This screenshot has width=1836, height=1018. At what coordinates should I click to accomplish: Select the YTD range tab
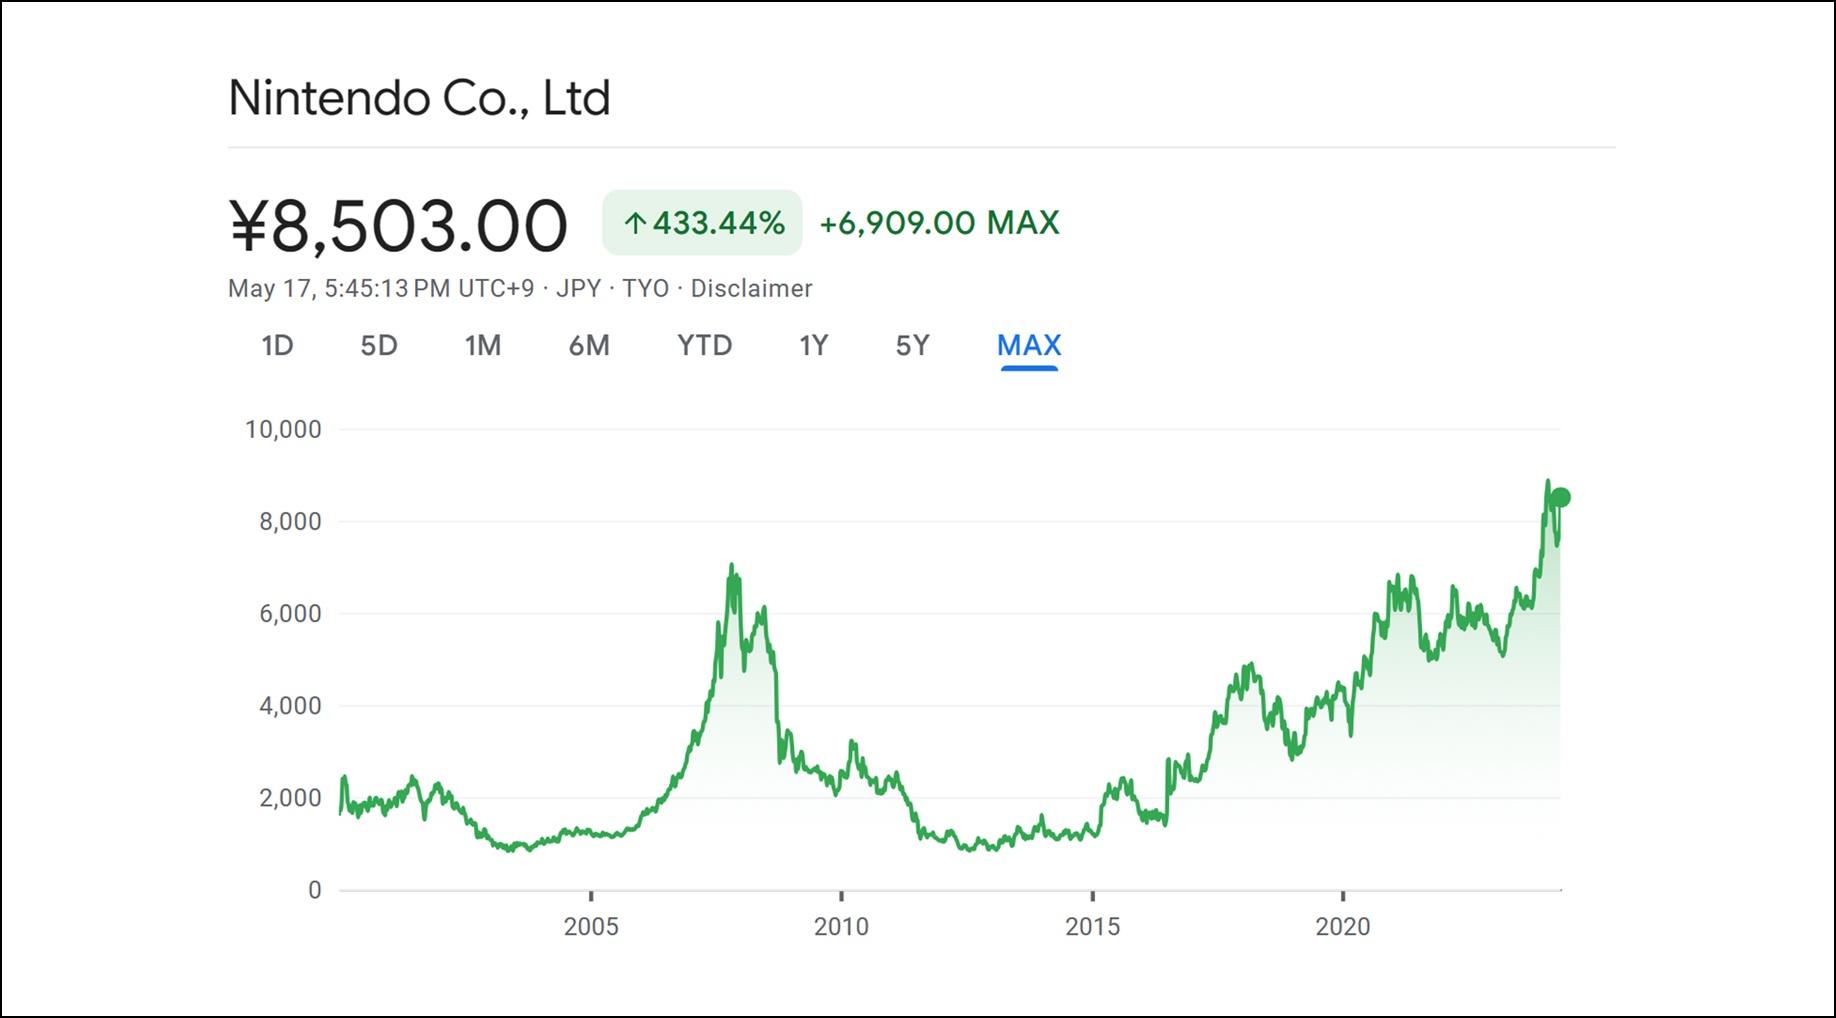pyautogui.click(x=705, y=346)
